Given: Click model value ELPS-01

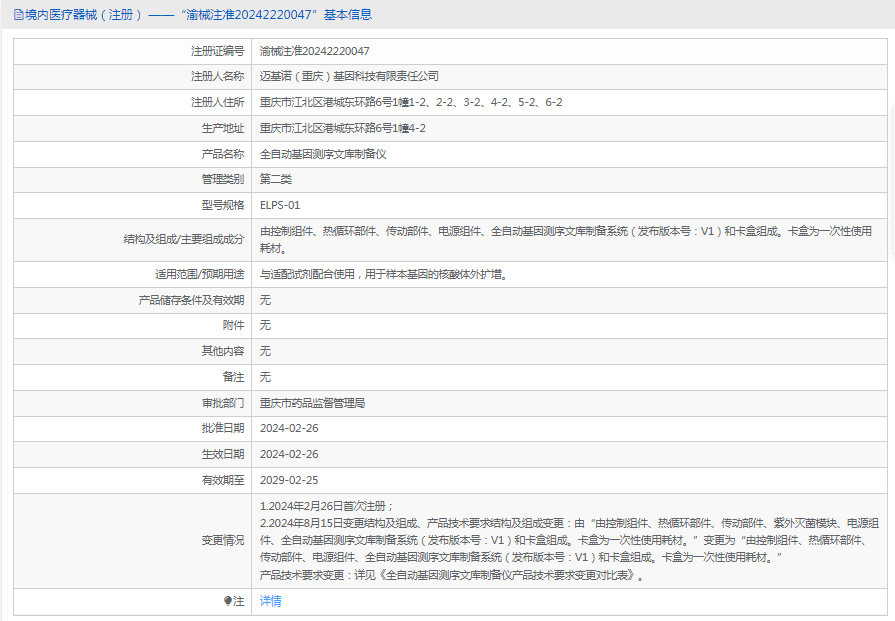Looking at the screenshot, I should [280, 205].
